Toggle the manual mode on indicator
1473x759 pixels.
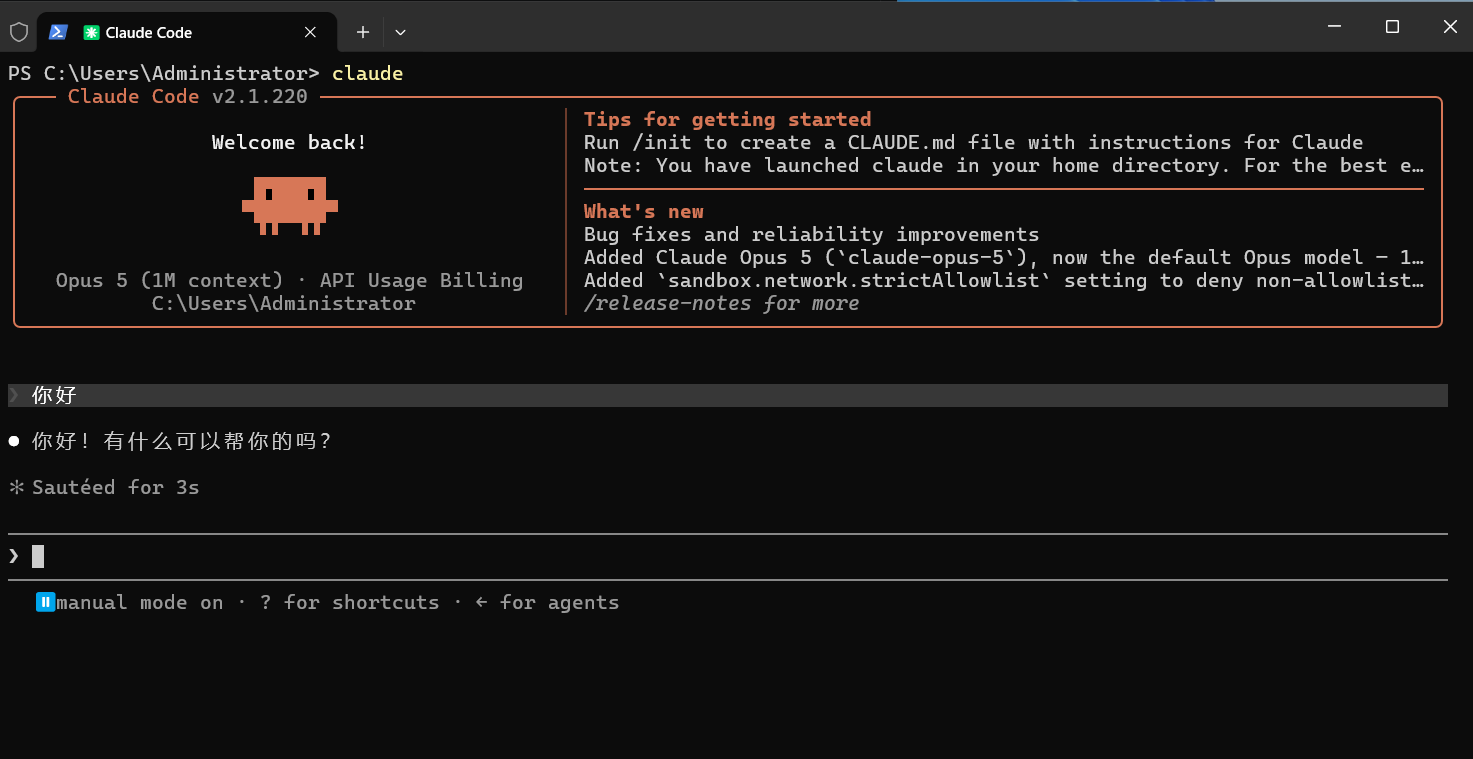point(139,602)
